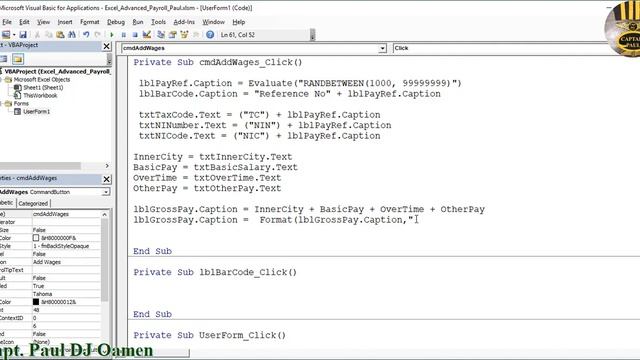
Task: Open the Tools menu
Action: 158,22
